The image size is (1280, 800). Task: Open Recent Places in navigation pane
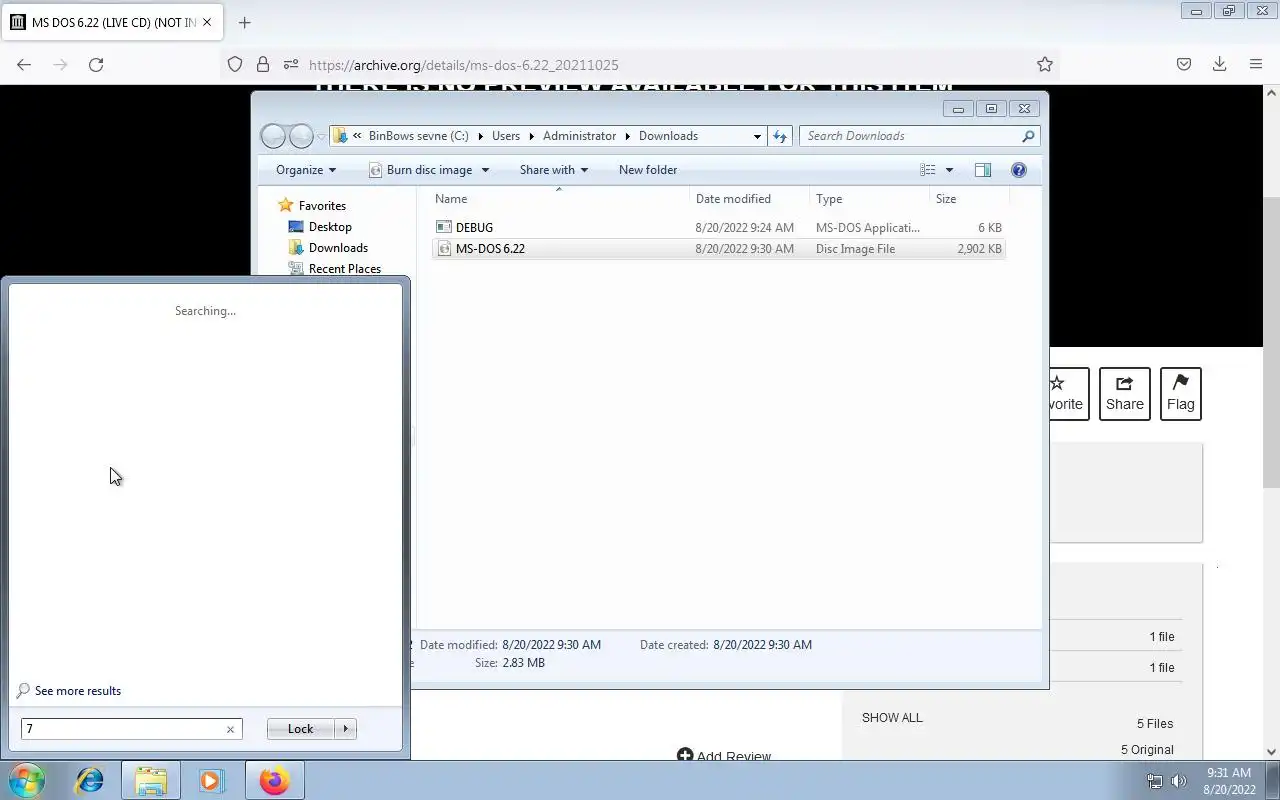tap(345, 269)
